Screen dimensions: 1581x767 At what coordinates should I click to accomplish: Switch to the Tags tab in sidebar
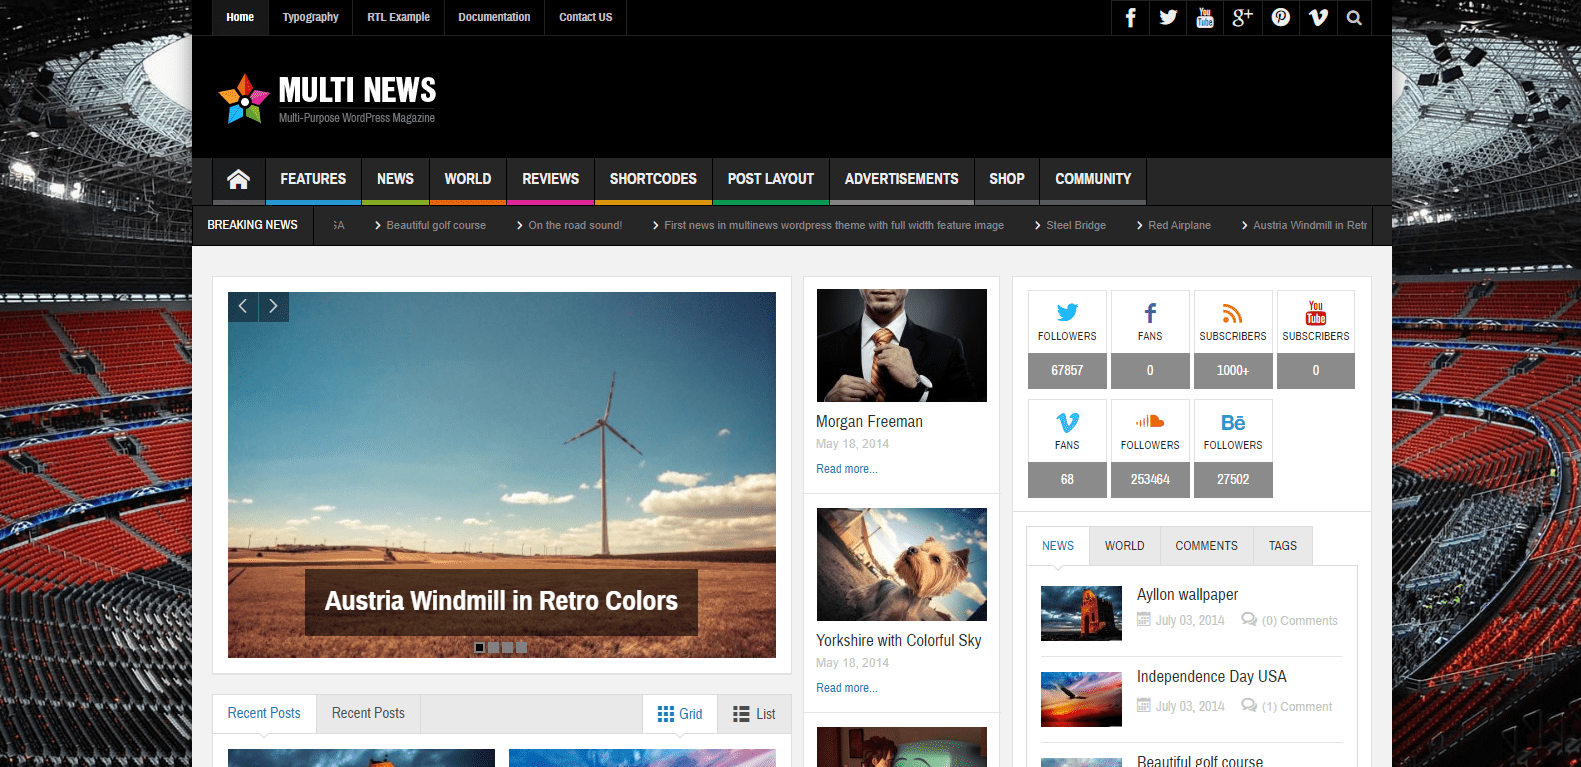point(1283,546)
